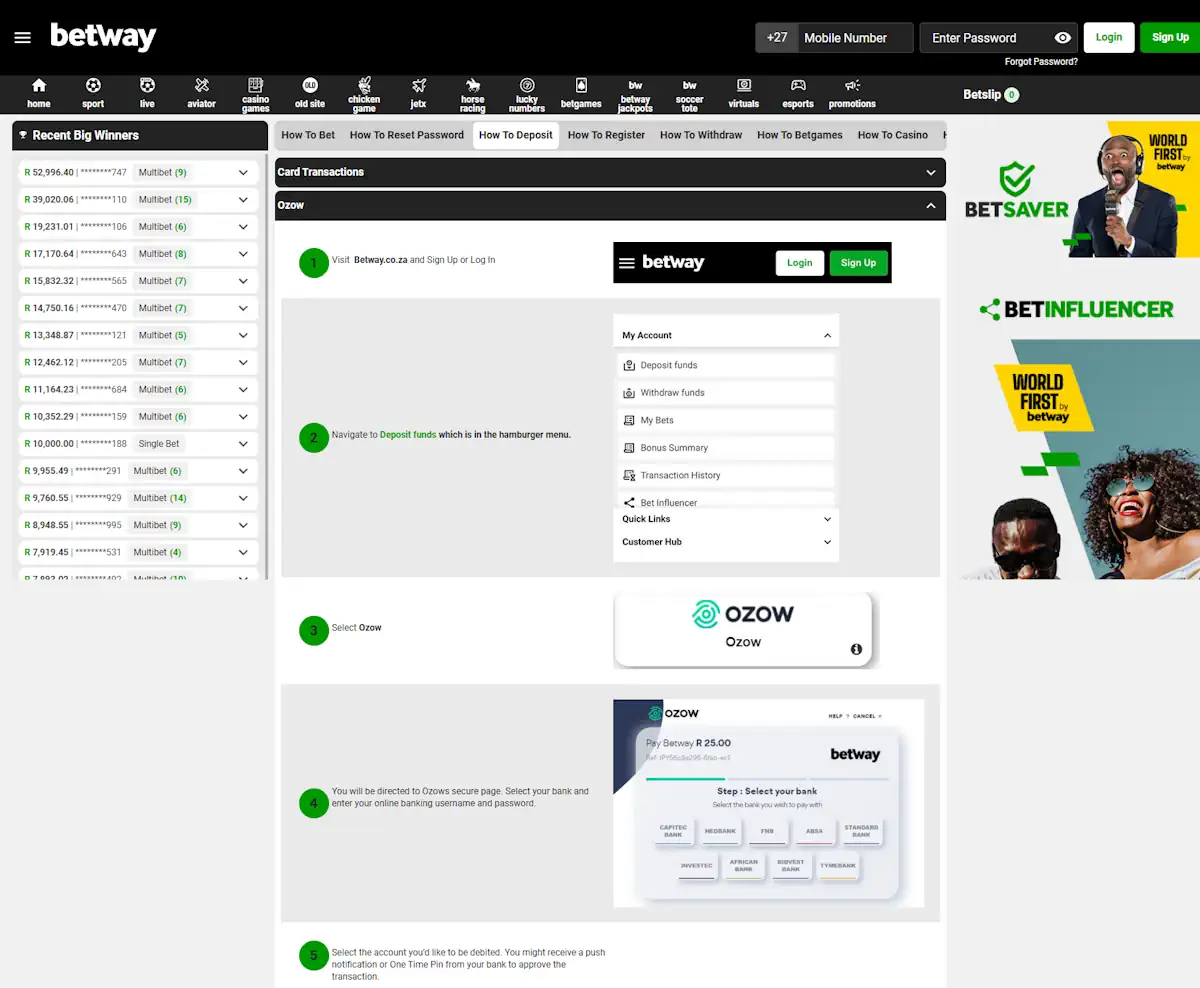Open the Aviator game section
1200x988 pixels.
pos(201,94)
